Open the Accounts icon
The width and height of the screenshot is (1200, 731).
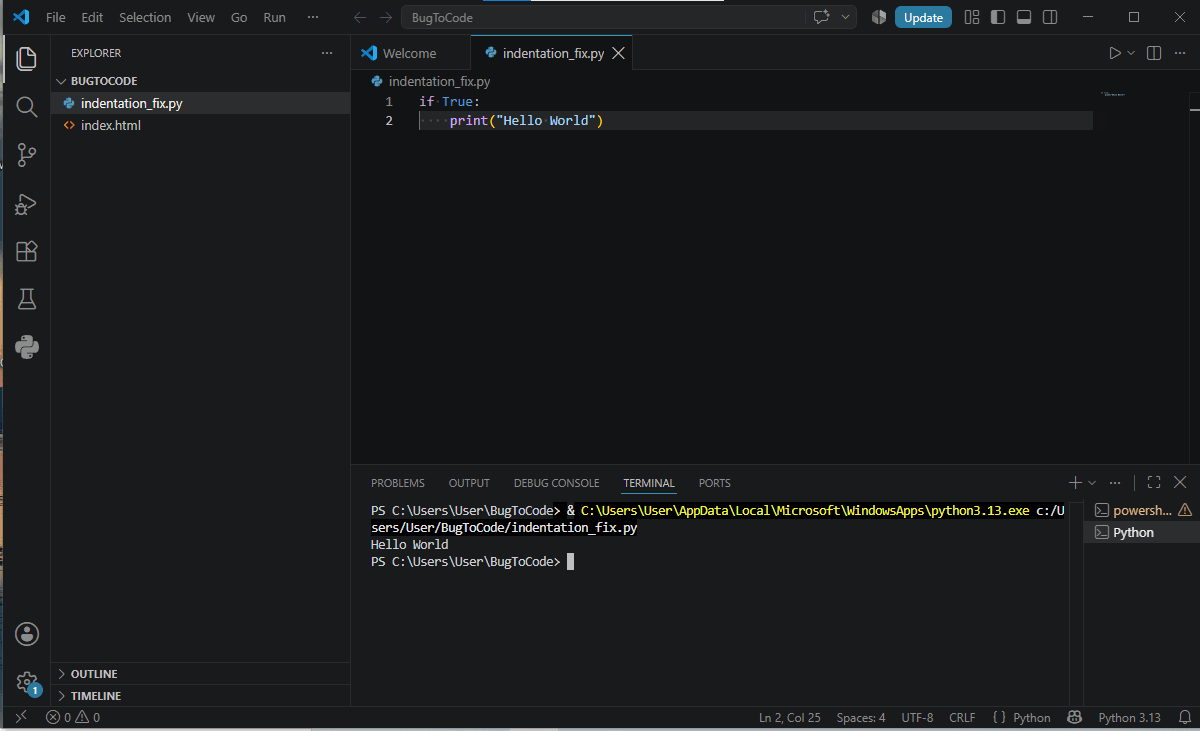tap(27, 633)
